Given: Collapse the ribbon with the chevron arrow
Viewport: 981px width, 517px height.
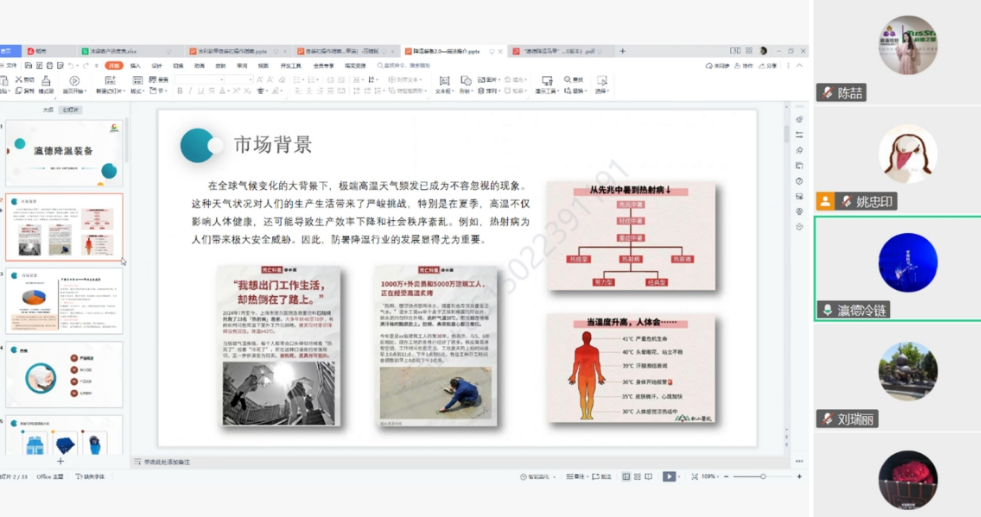Looking at the screenshot, I should [799, 65].
